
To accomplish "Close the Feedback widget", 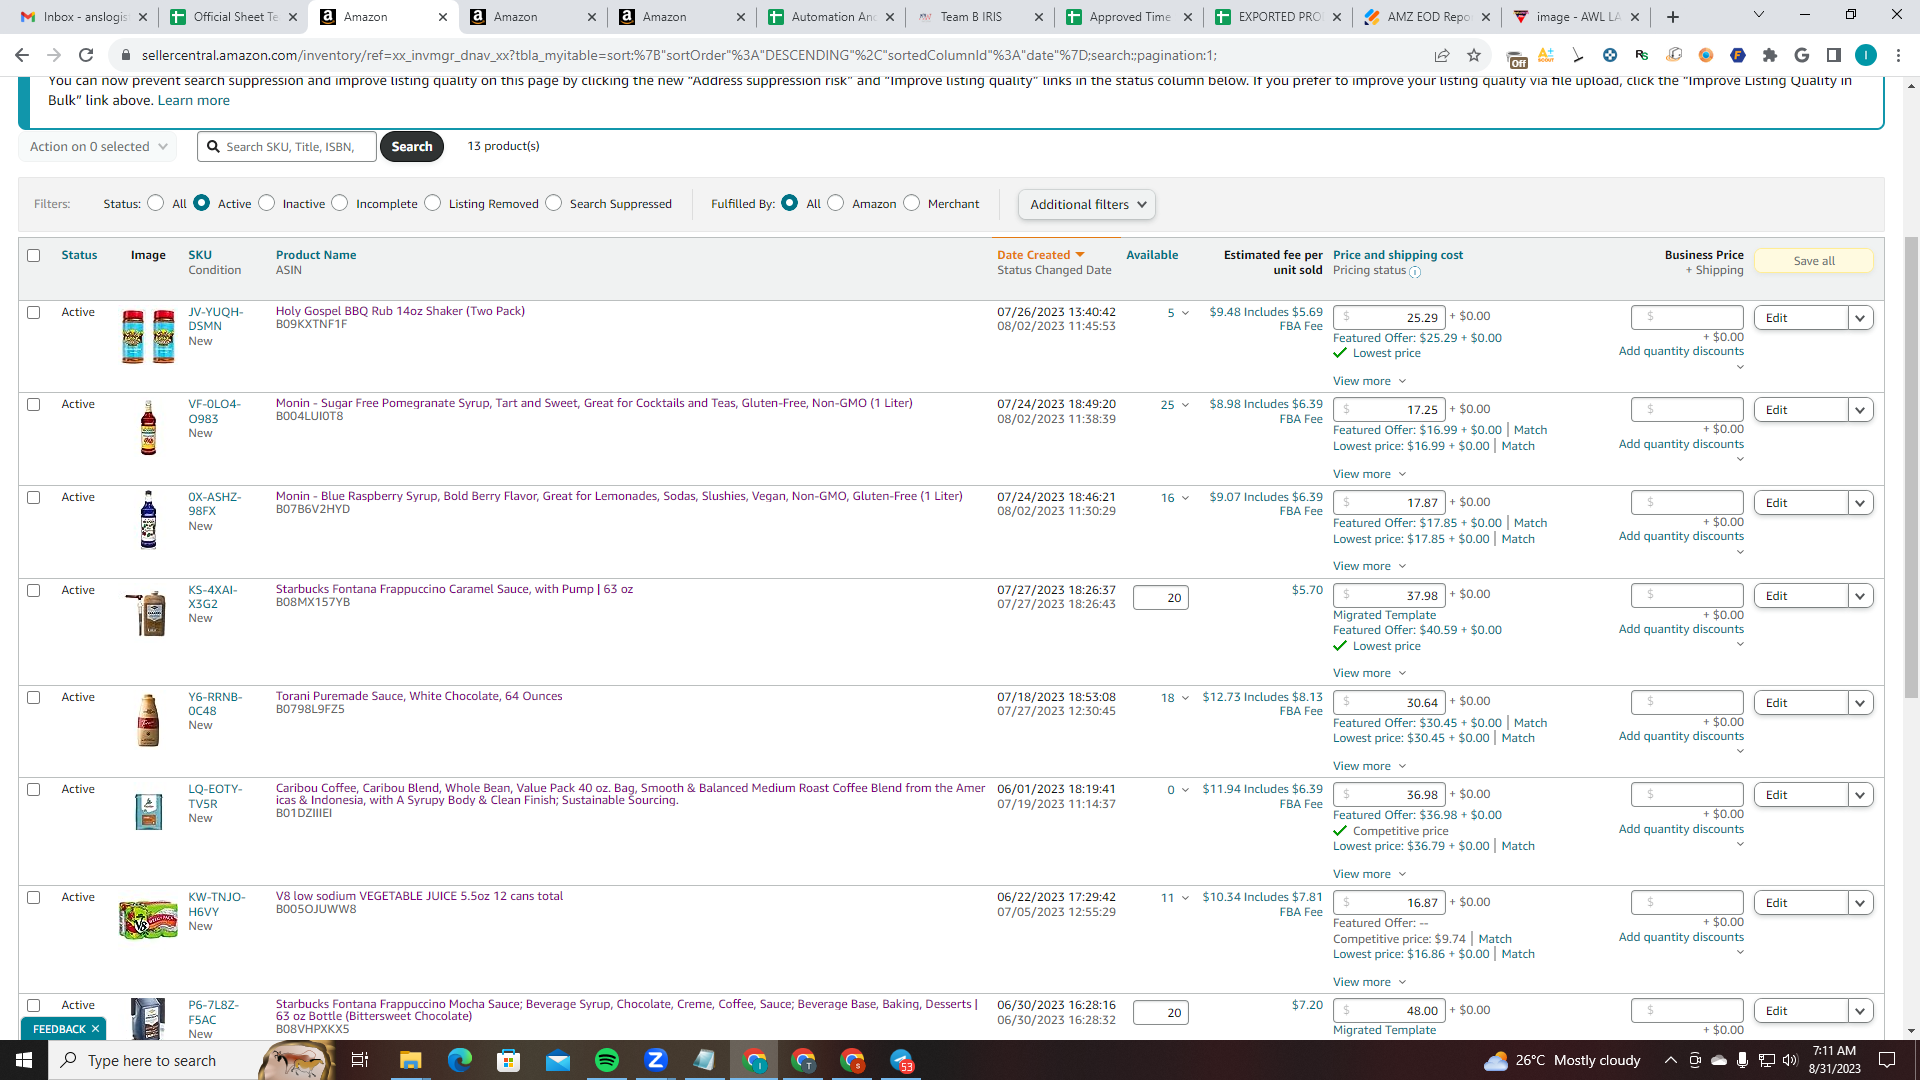I will pos(96,1029).
